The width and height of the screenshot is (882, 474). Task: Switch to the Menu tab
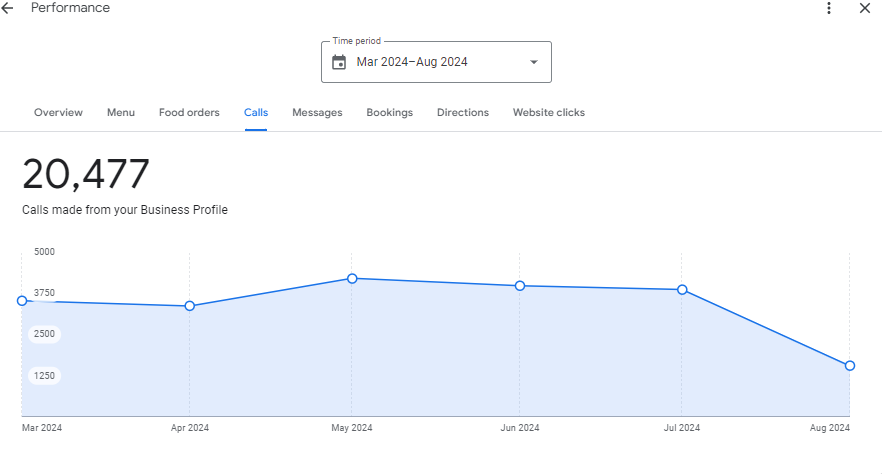pos(121,113)
